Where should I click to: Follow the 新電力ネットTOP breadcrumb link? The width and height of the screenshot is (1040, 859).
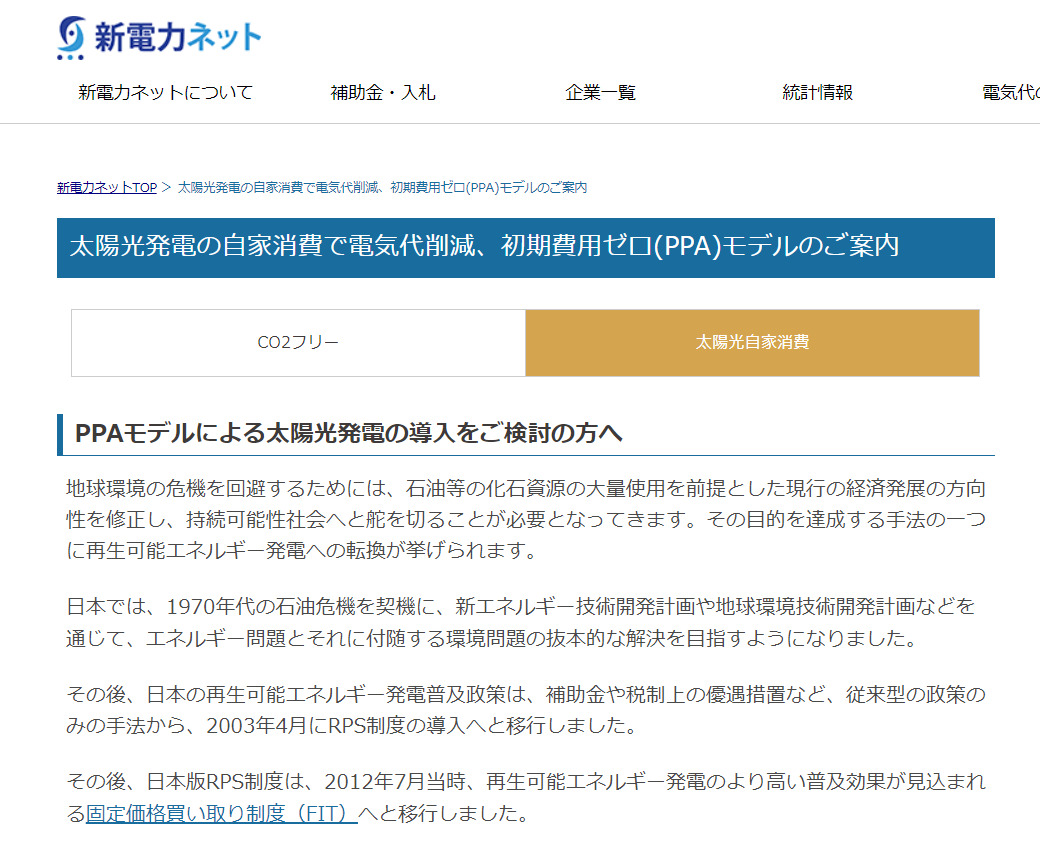[107, 188]
